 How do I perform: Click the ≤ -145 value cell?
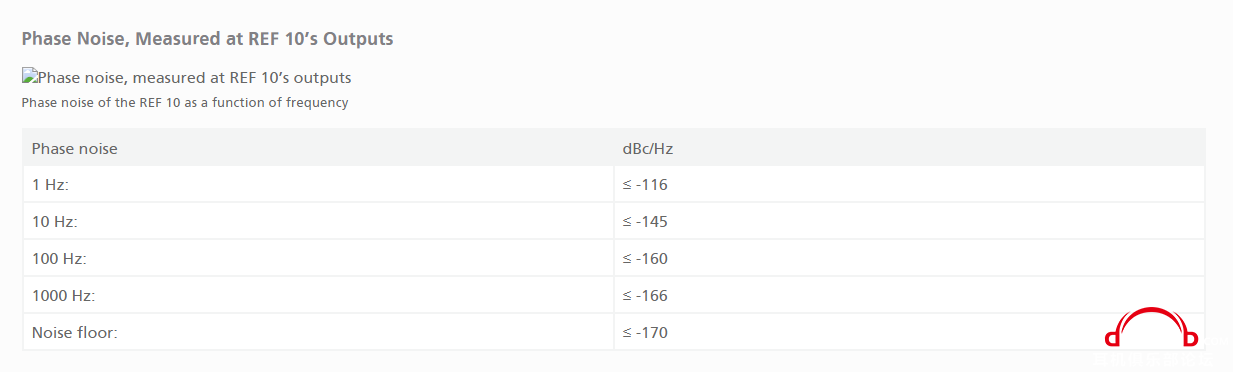click(645, 221)
